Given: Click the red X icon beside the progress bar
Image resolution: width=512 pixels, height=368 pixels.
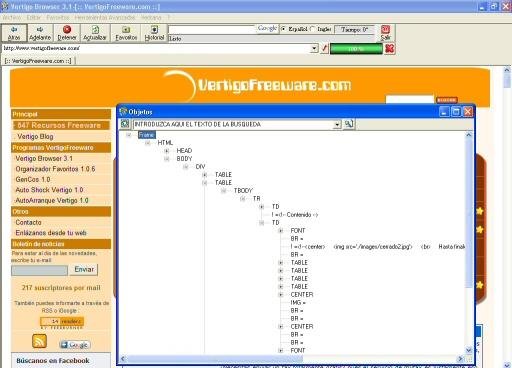Looking at the screenshot, I should 389,49.
